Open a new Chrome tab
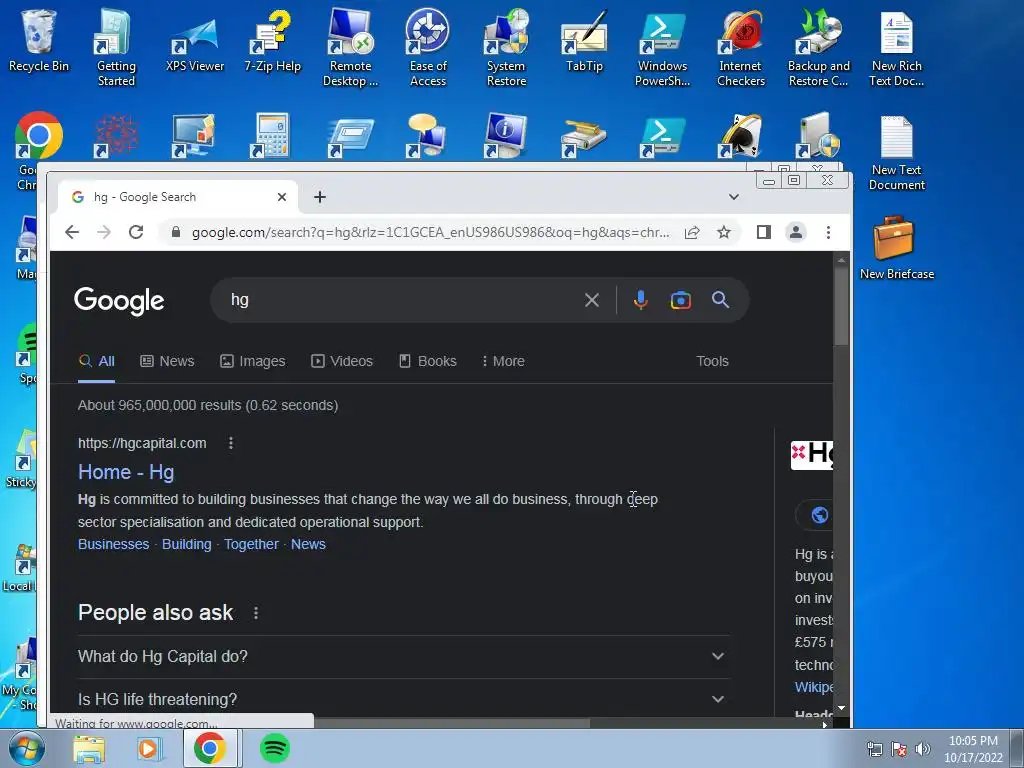Viewport: 1024px width, 768px height. pos(319,197)
